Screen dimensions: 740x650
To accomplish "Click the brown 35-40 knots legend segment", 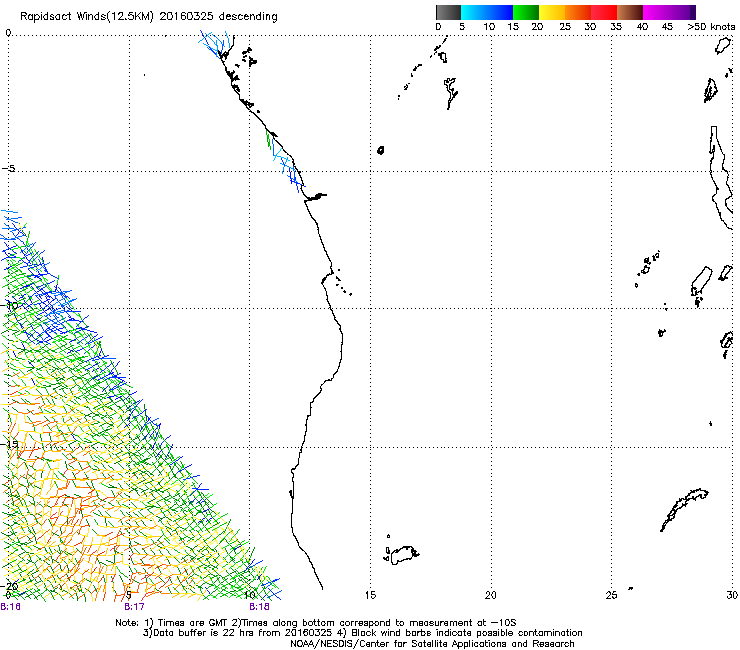I will coord(630,12).
